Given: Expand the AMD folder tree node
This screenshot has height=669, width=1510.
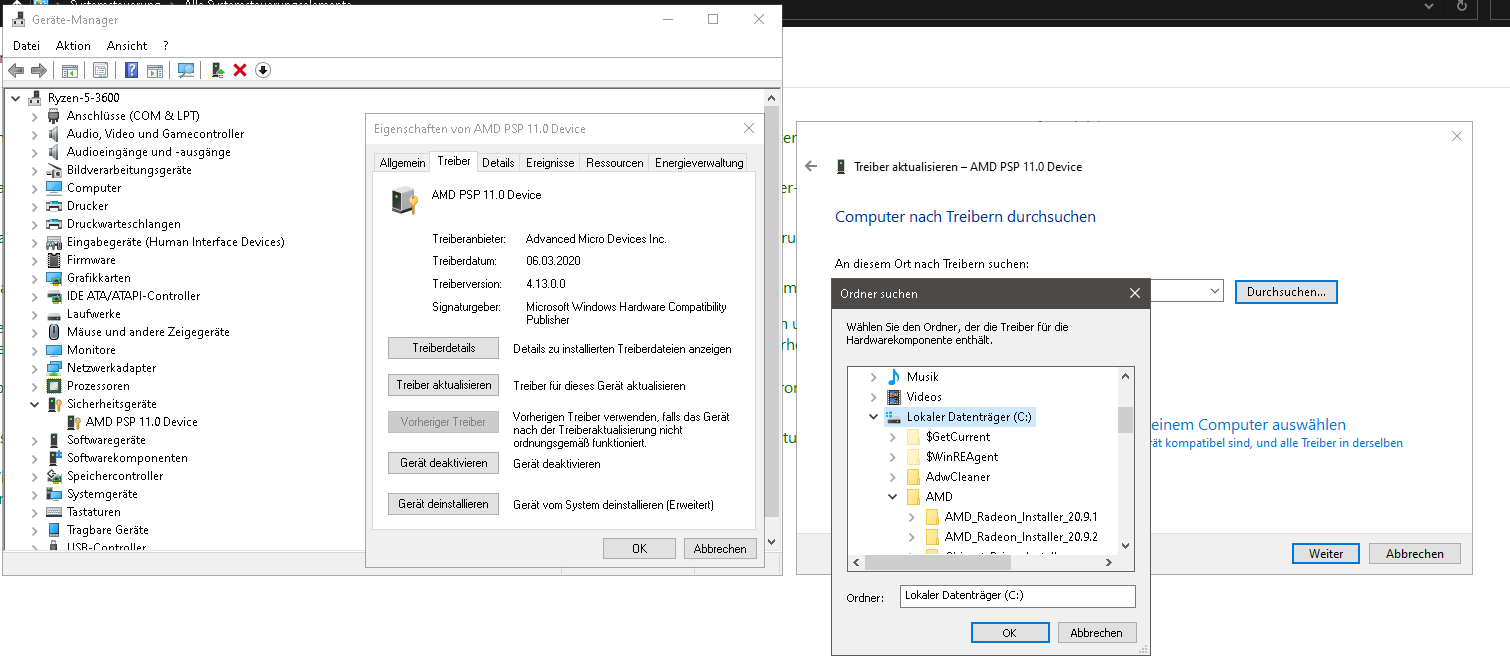Looking at the screenshot, I should [x=892, y=496].
